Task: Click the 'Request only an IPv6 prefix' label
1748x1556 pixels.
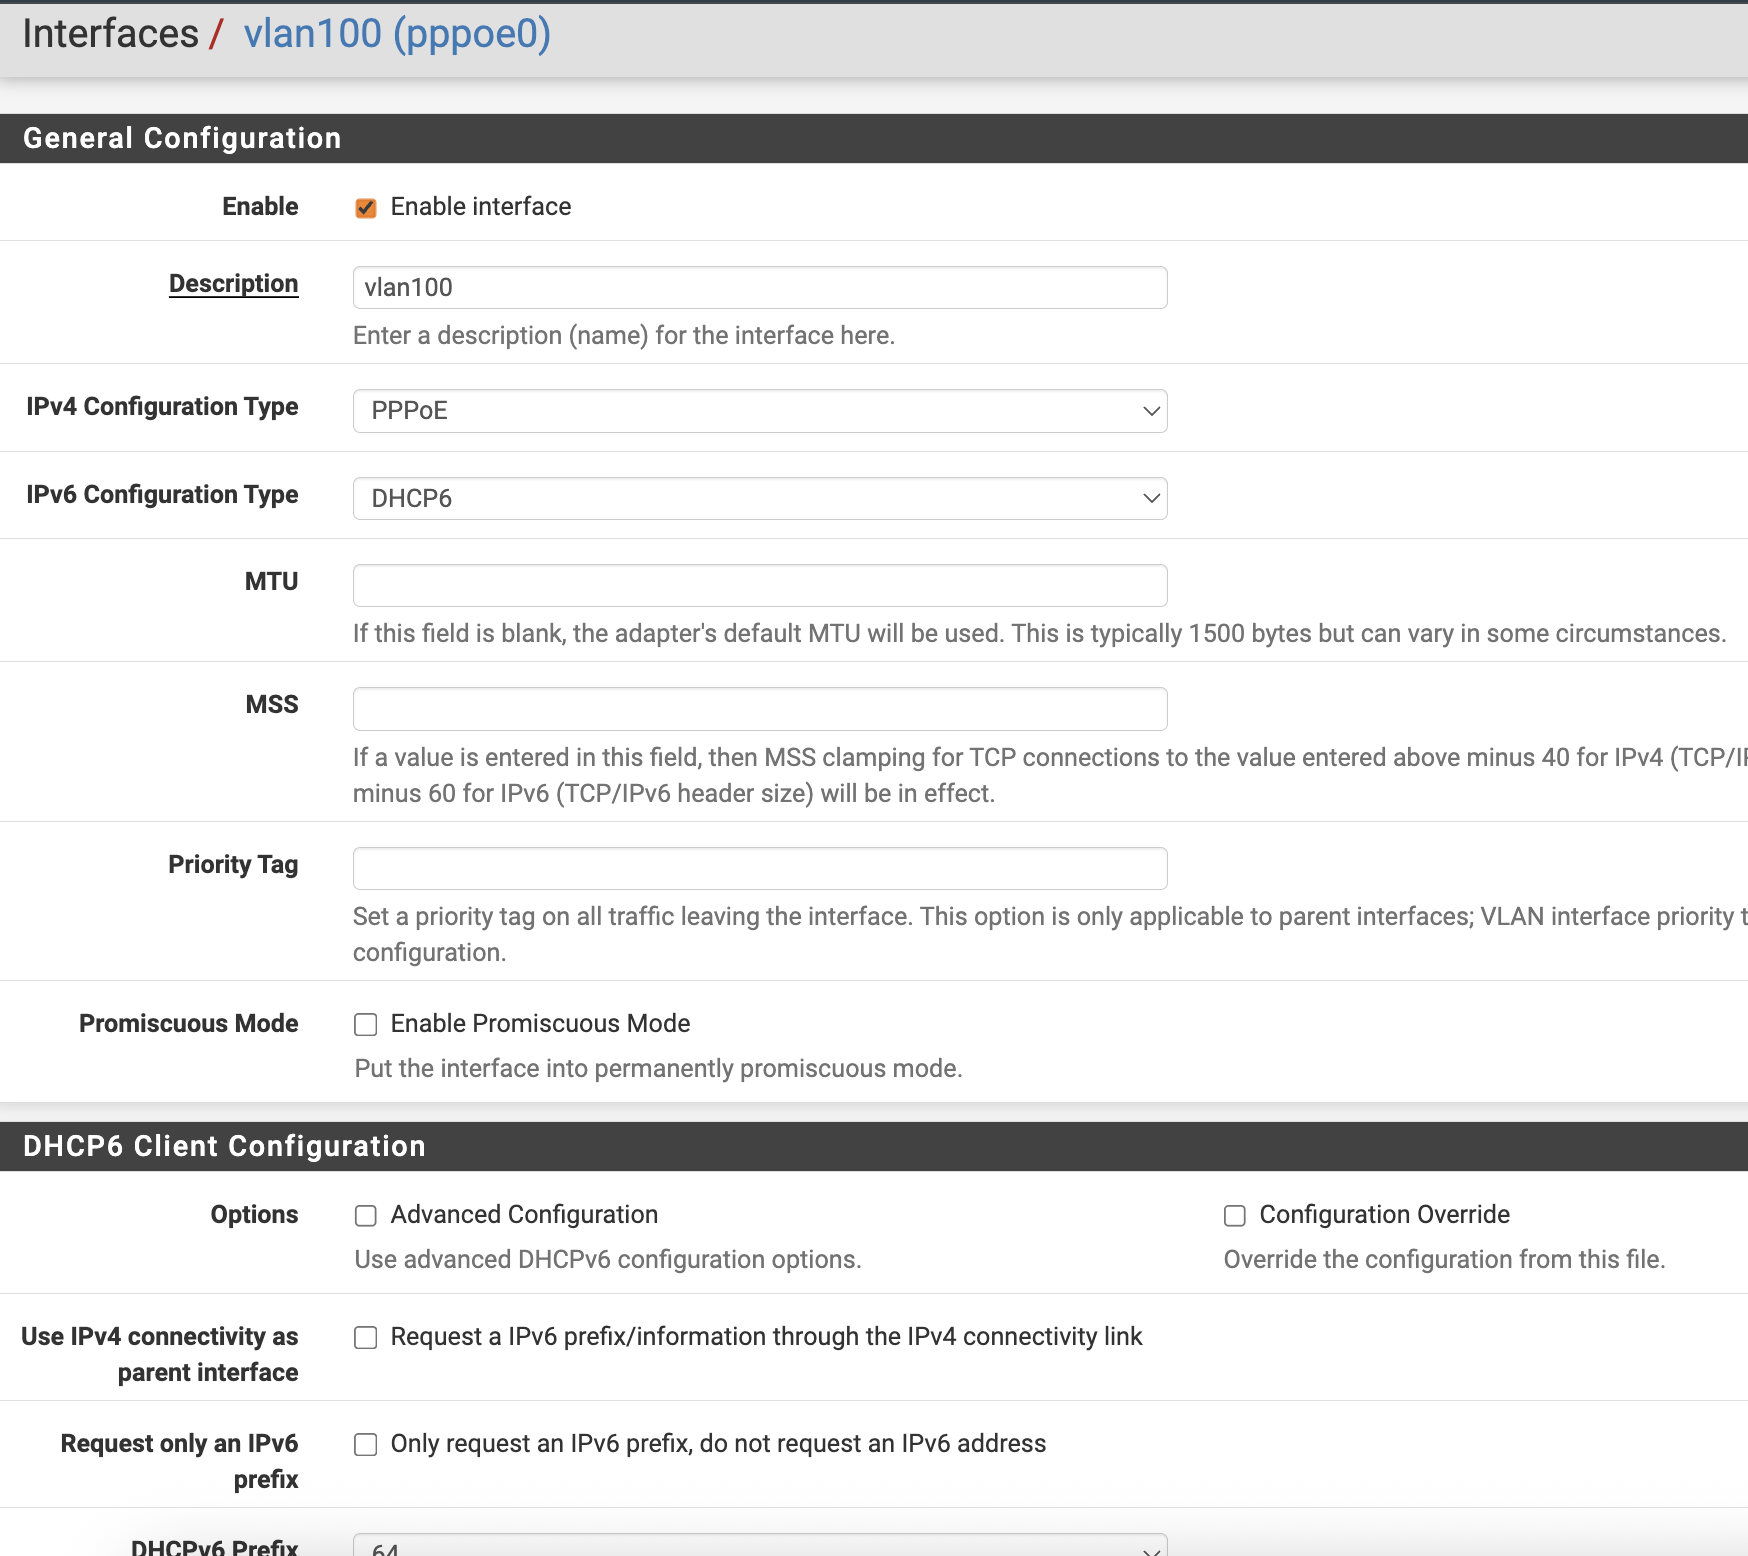Action: point(179,1461)
